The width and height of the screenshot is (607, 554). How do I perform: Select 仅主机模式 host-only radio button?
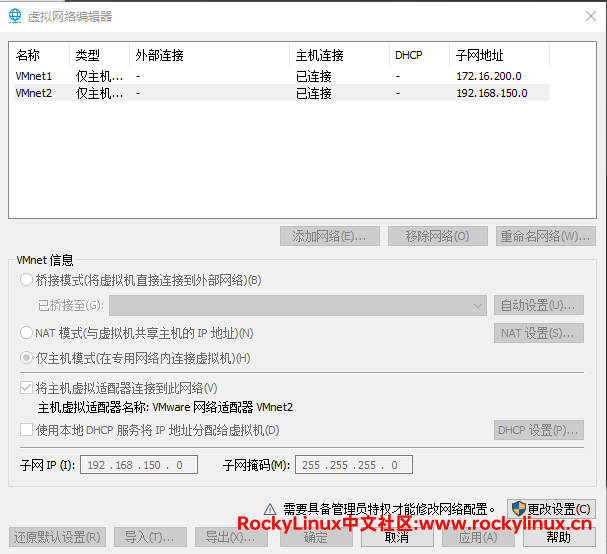click(x=27, y=358)
